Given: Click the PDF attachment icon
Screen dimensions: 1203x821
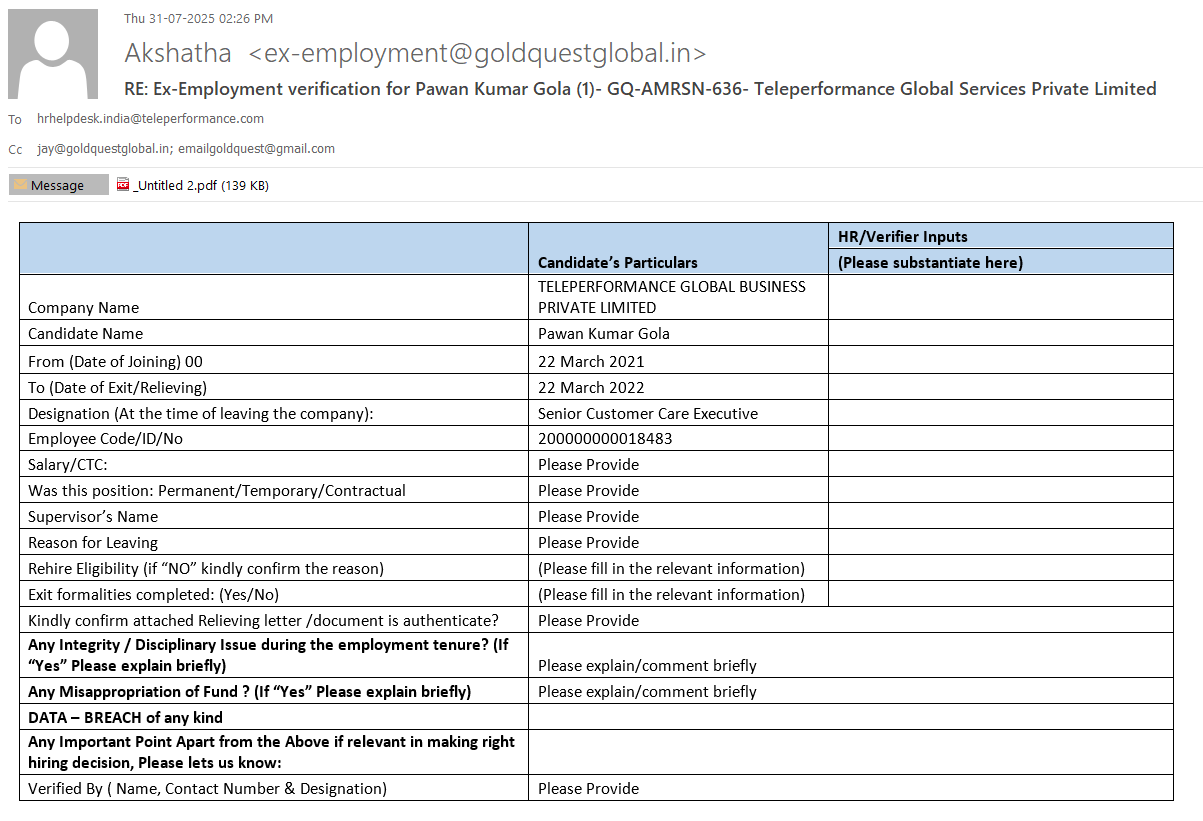Looking at the screenshot, I should coord(123,184).
